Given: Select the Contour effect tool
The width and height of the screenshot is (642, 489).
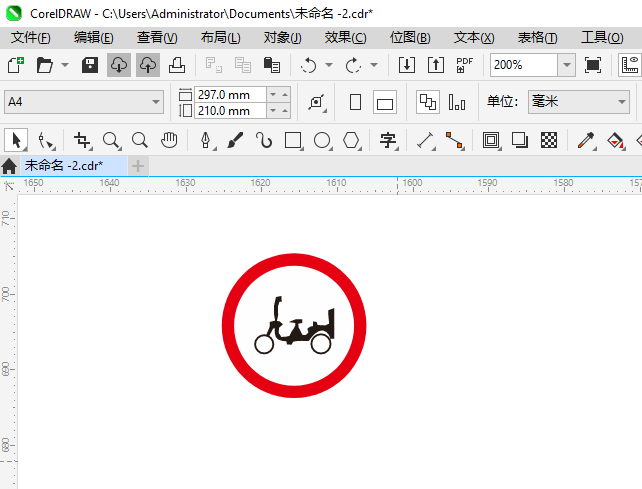Looking at the screenshot, I should tap(491, 140).
